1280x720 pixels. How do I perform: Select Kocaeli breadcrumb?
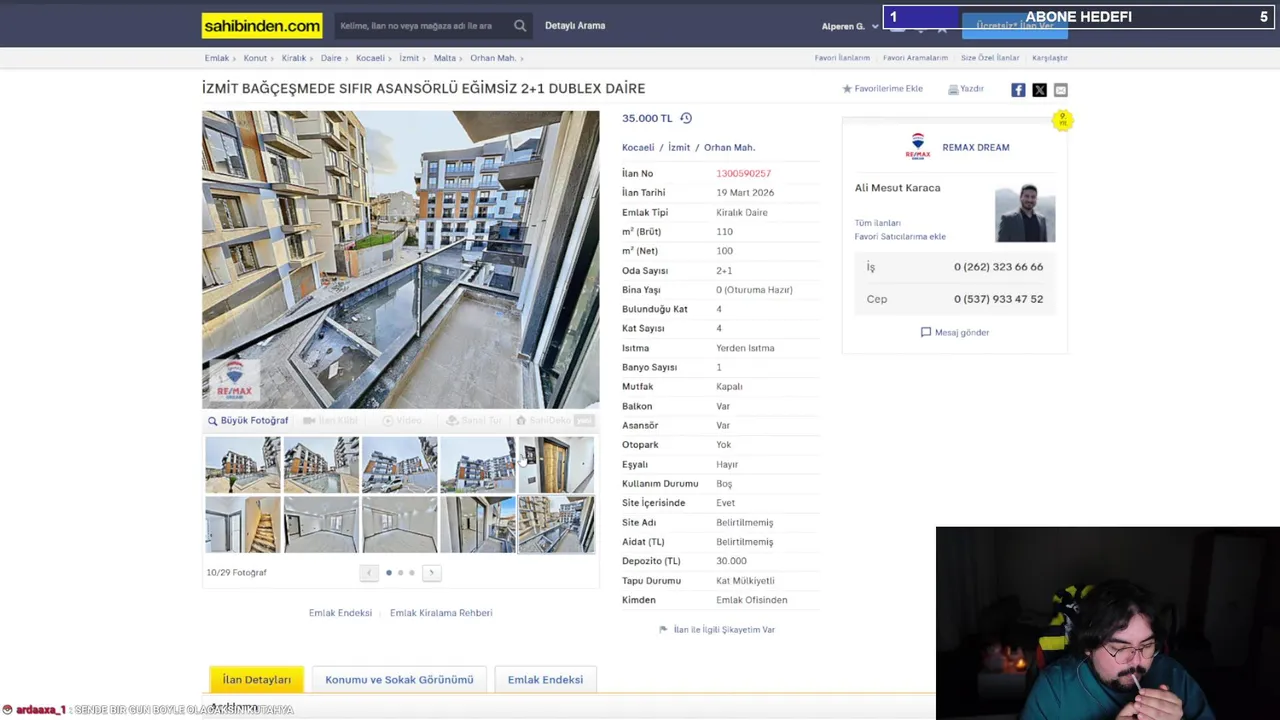coord(370,58)
